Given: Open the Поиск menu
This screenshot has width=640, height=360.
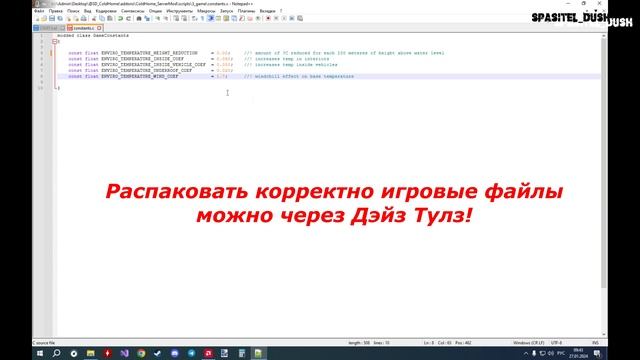Looking at the screenshot, I should [x=73, y=11].
